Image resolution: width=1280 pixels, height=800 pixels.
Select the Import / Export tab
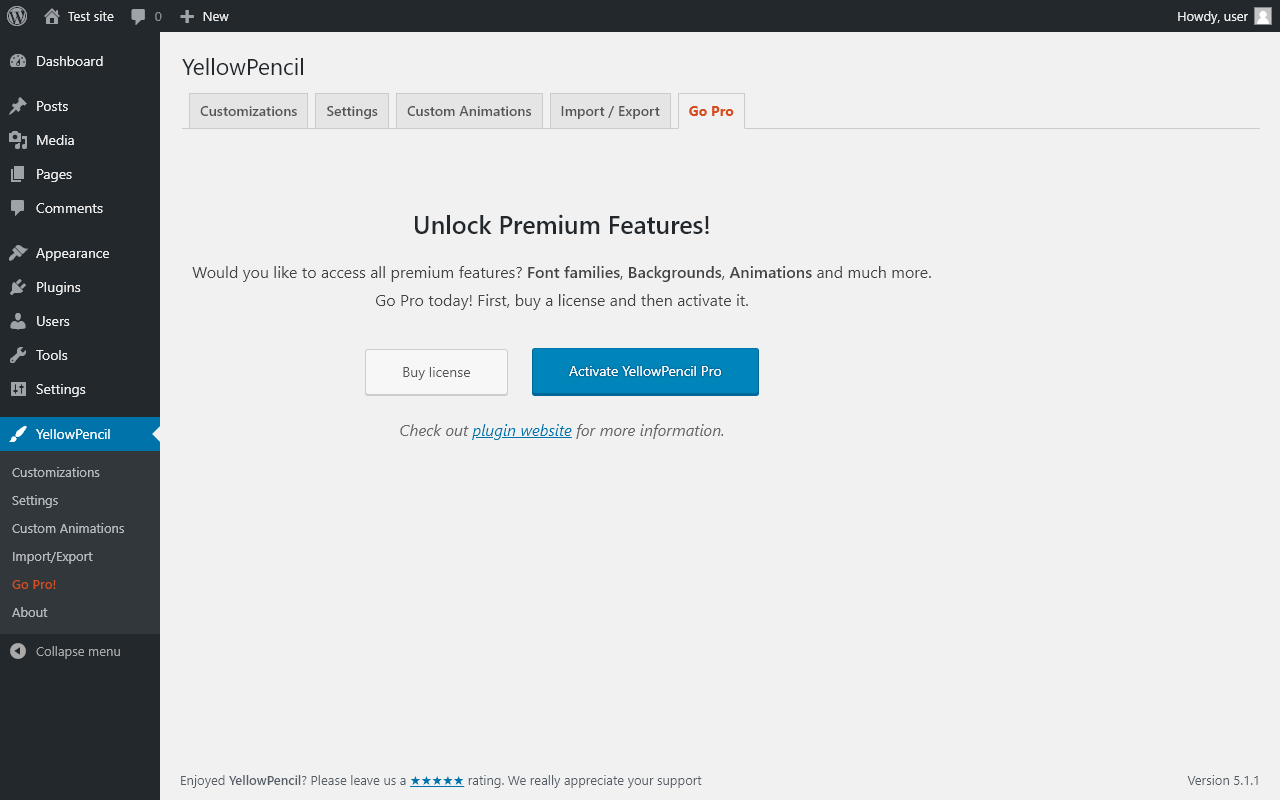tap(610, 111)
